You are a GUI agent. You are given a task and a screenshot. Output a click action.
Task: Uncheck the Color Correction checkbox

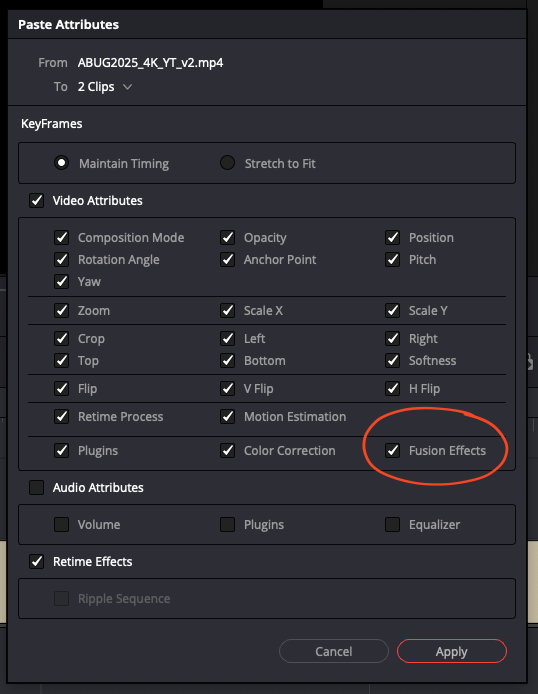click(x=227, y=451)
